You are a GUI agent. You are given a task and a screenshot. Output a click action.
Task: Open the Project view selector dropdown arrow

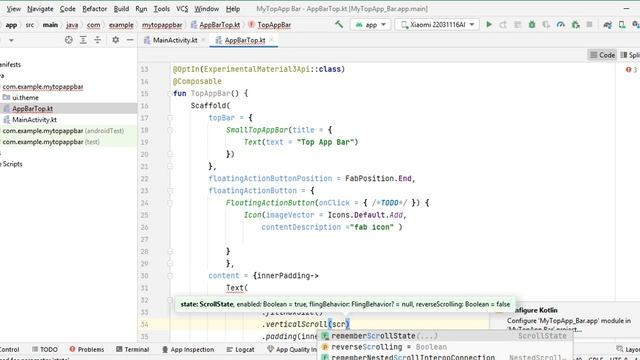pyautogui.click(x=11, y=40)
